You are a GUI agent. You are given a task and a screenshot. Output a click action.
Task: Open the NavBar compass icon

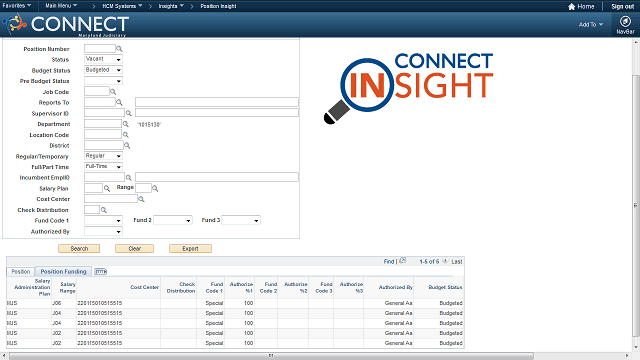tap(625, 21)
